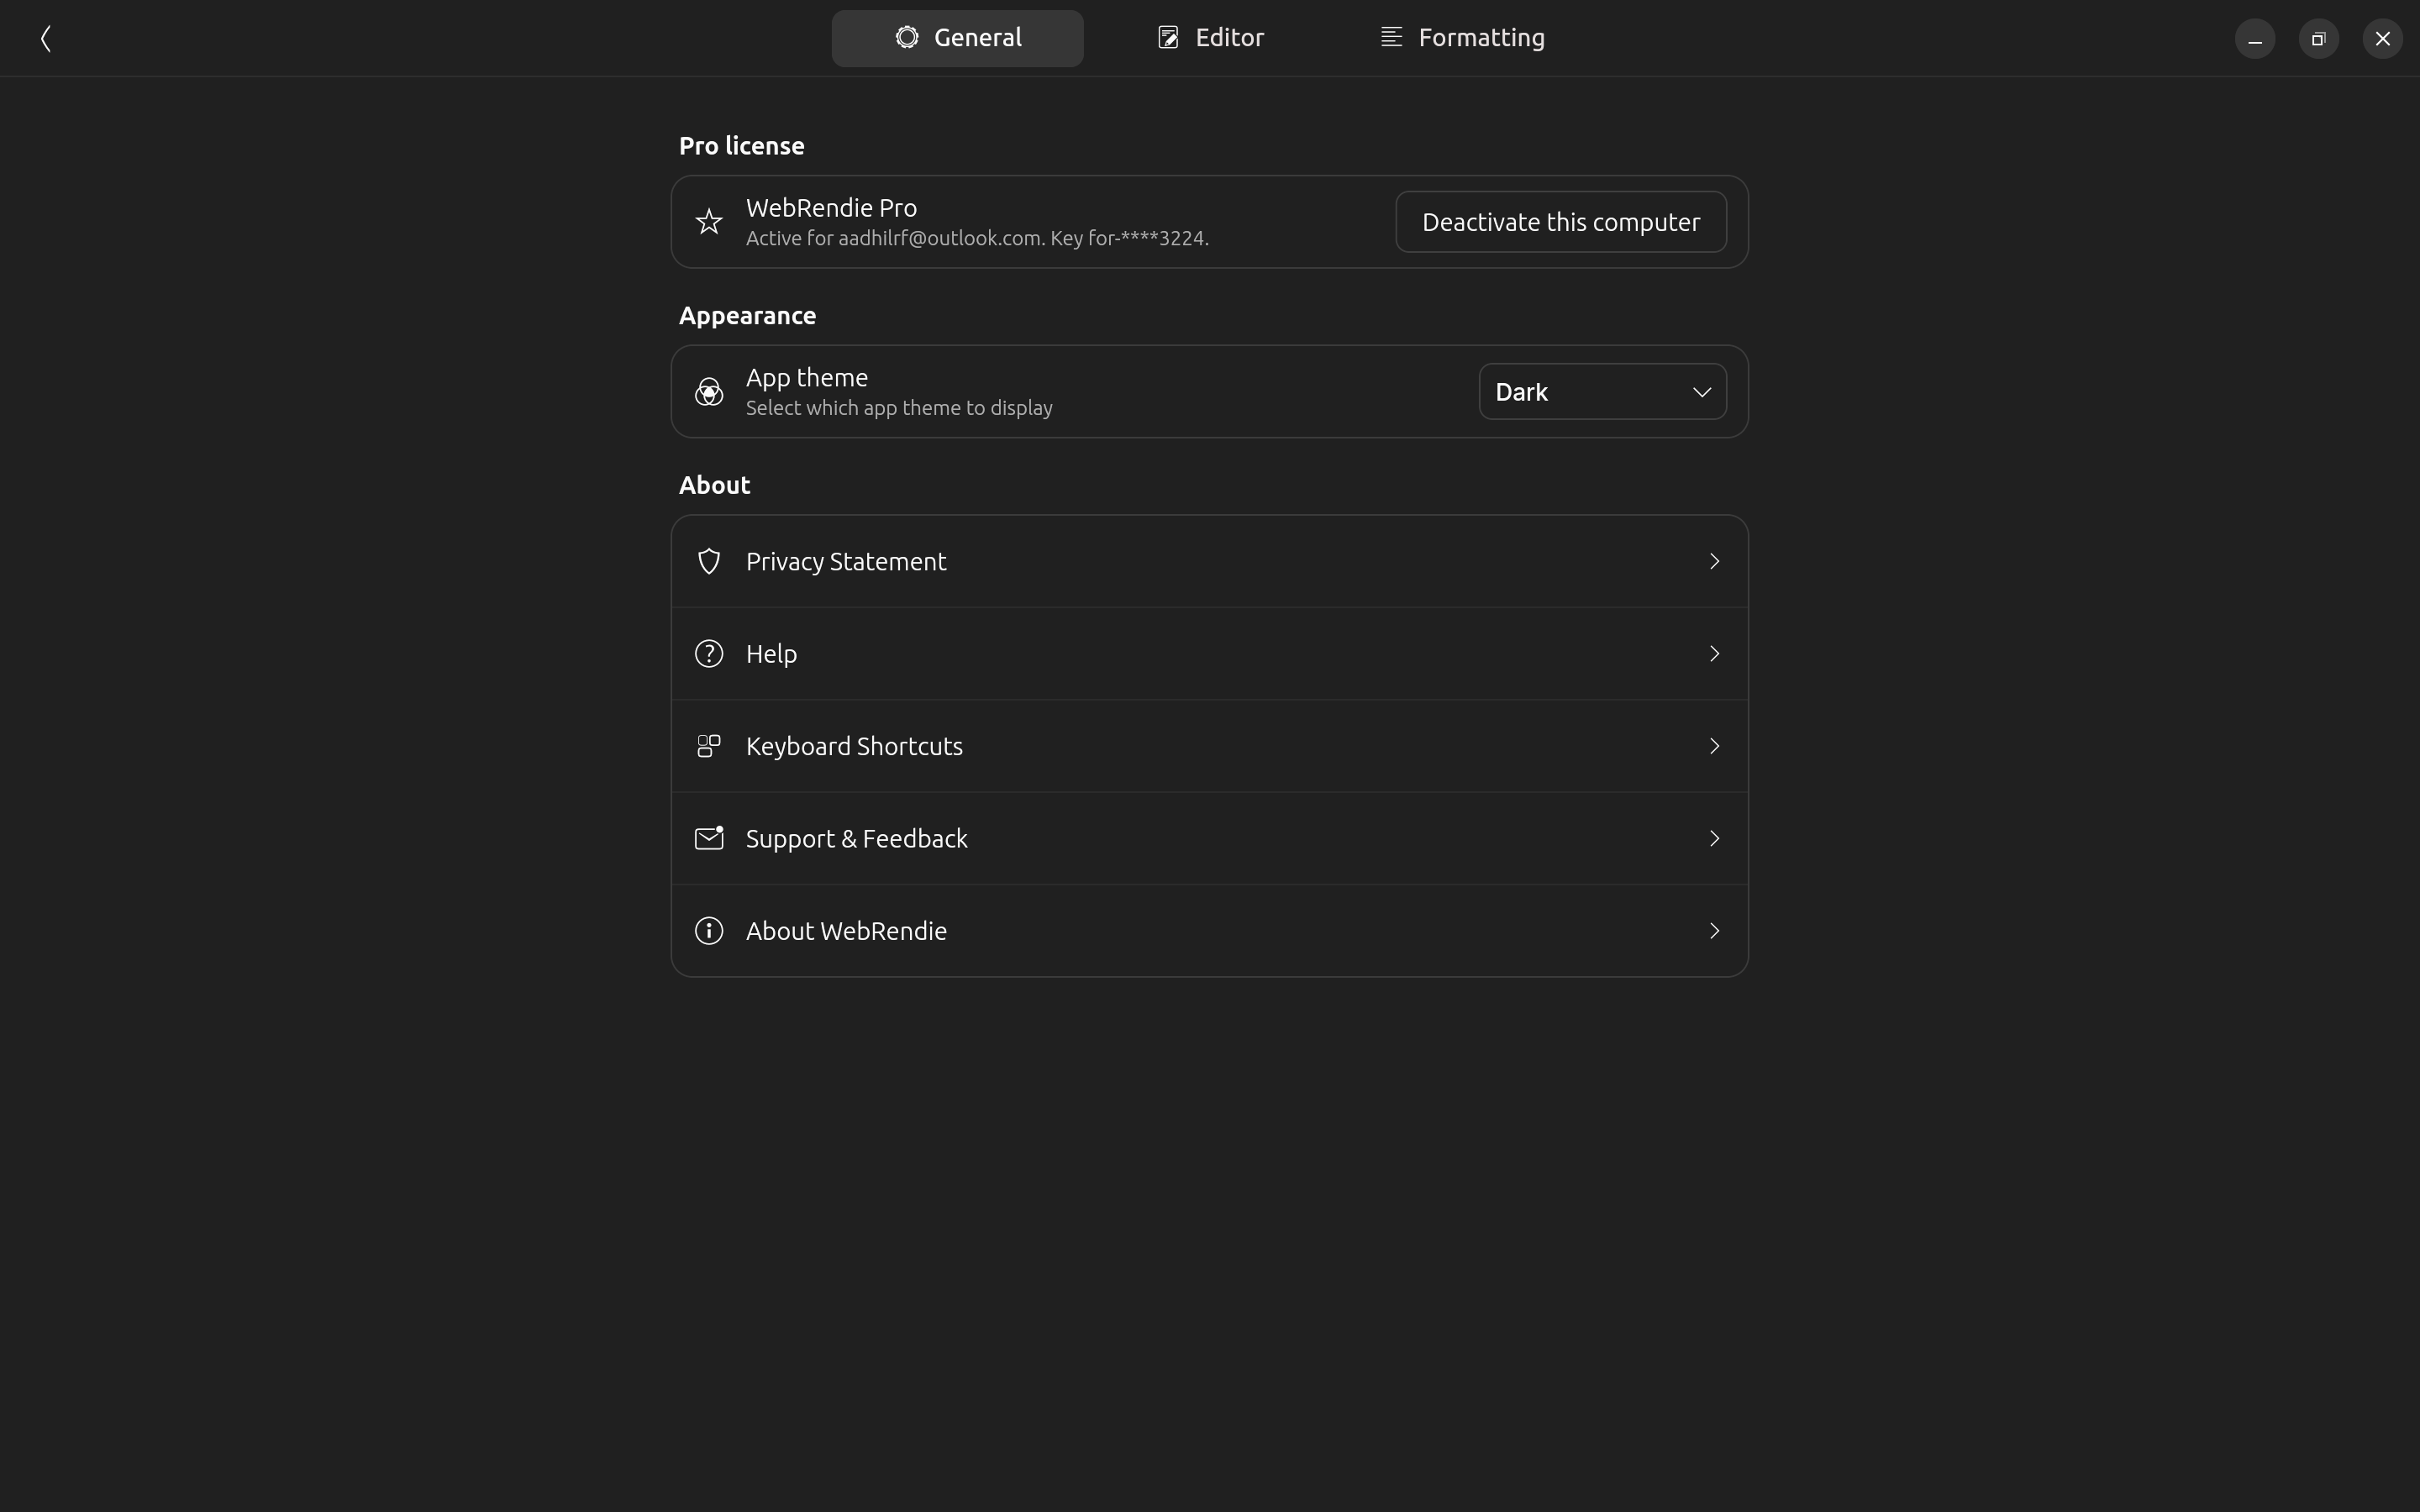The image size is (2420, 1512).
Task: Click the 'Select which app theme to display' text
Action: [899, 408]
